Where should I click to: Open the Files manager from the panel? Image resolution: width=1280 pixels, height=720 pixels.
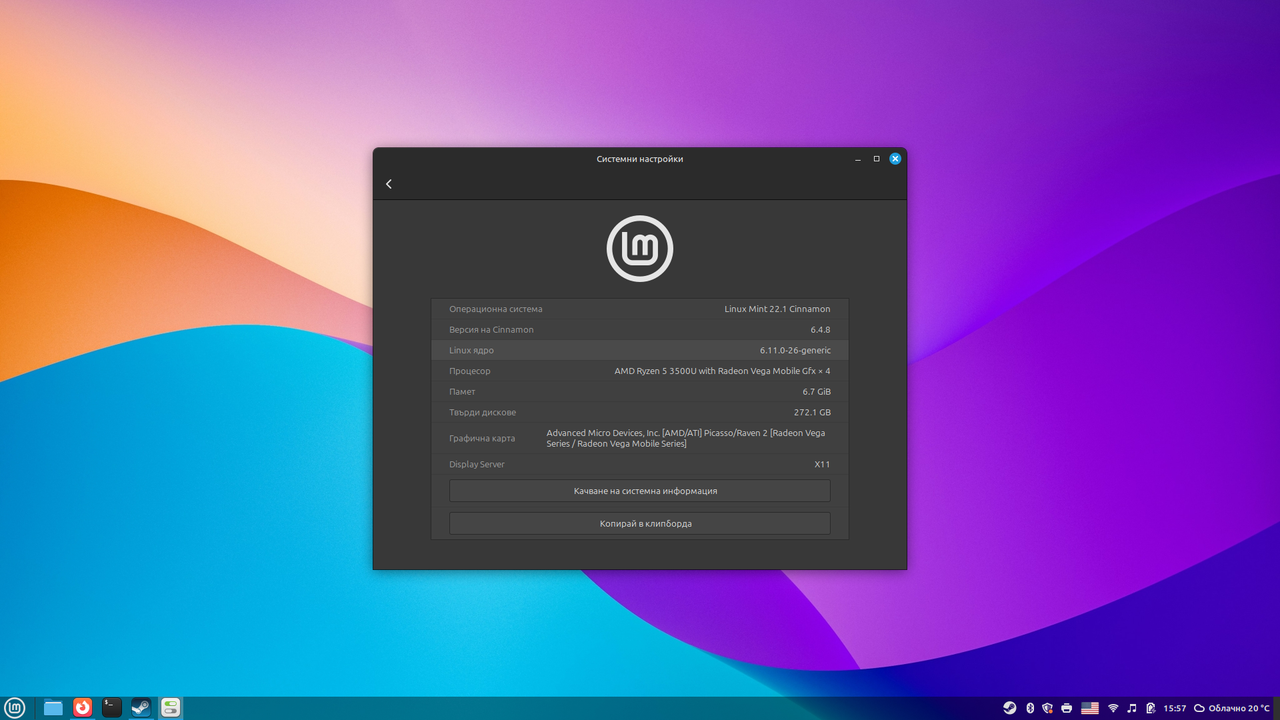tap(53, 708)
